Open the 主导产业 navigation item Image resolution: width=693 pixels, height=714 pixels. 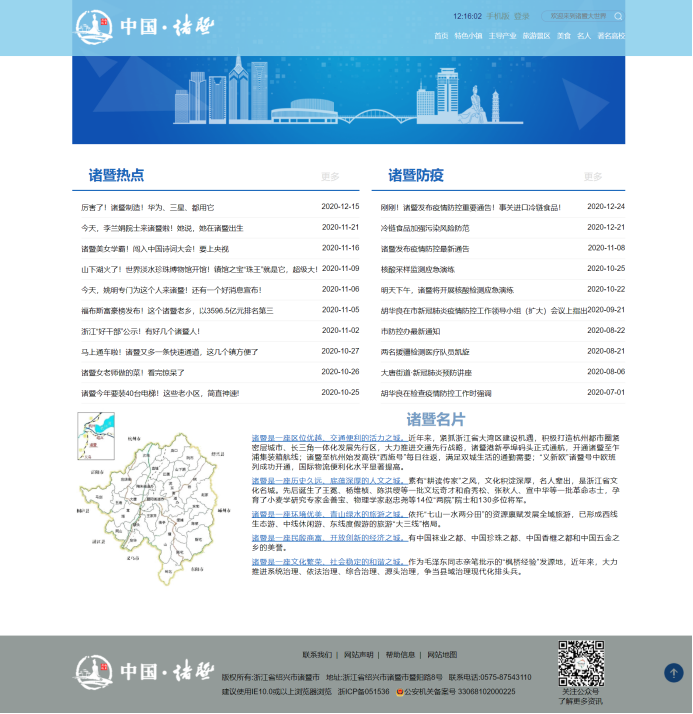click(502, 36)
